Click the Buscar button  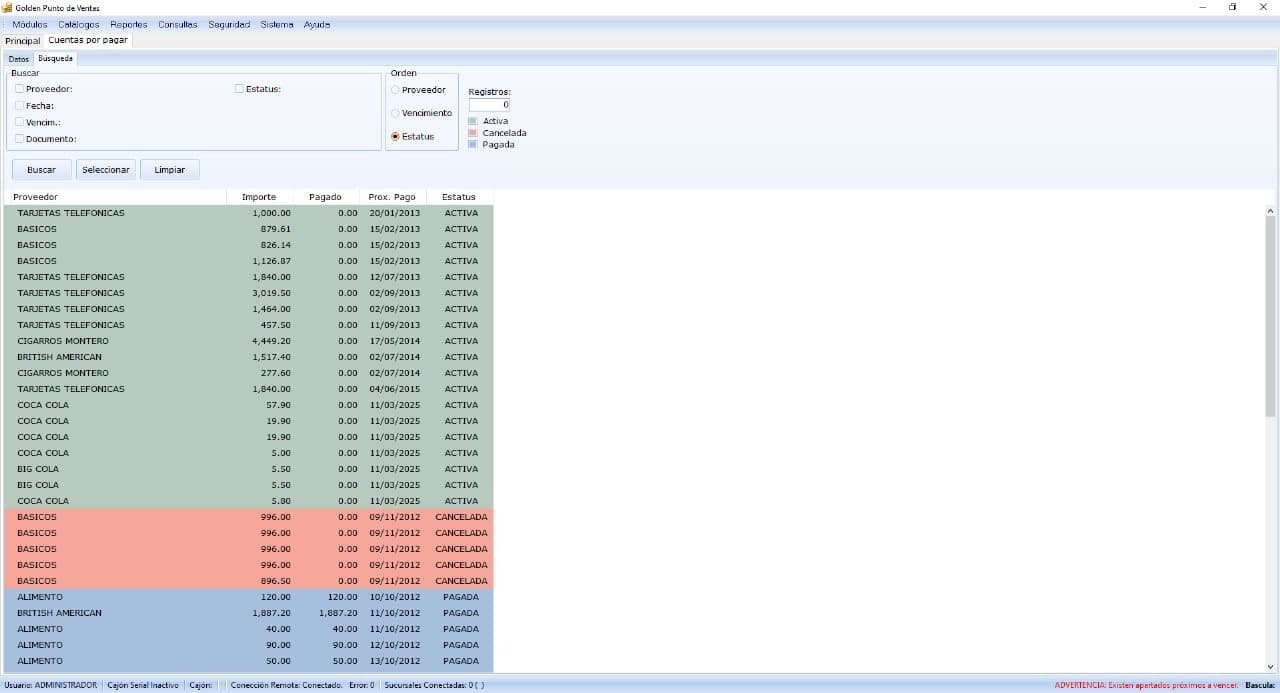(x=41, y=170)
